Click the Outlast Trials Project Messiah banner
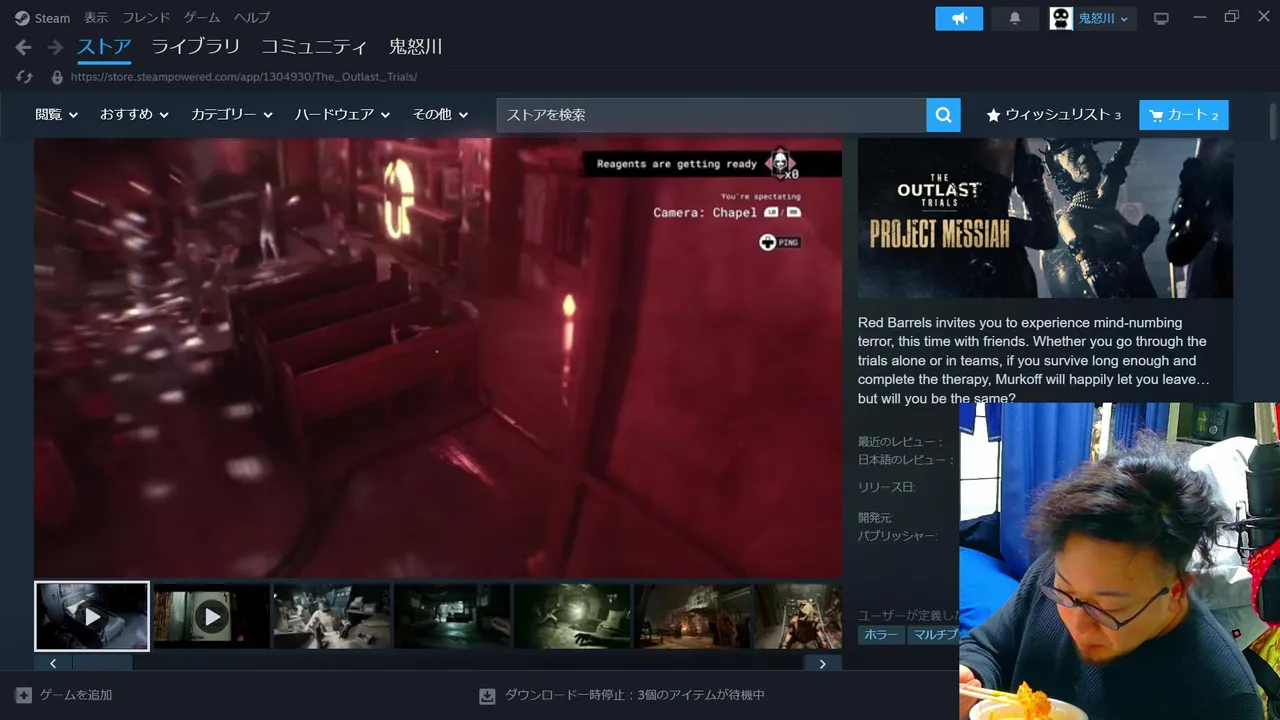This screenshot has height=720, width=1280. pos(1045,218)
